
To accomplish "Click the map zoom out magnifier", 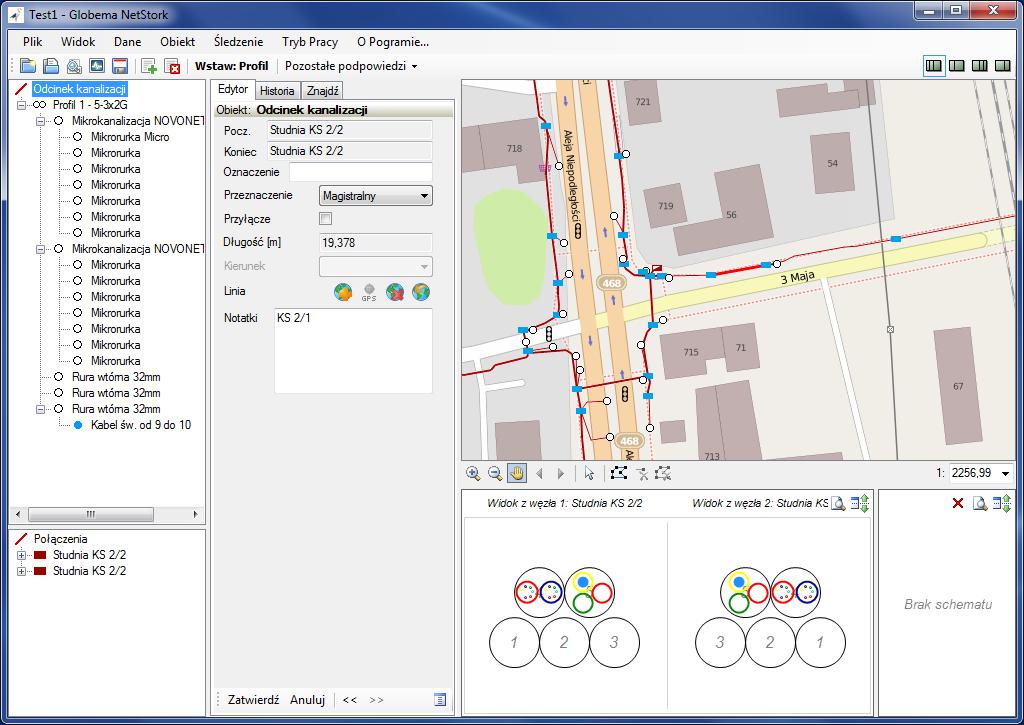I will (x=495, y=474).
